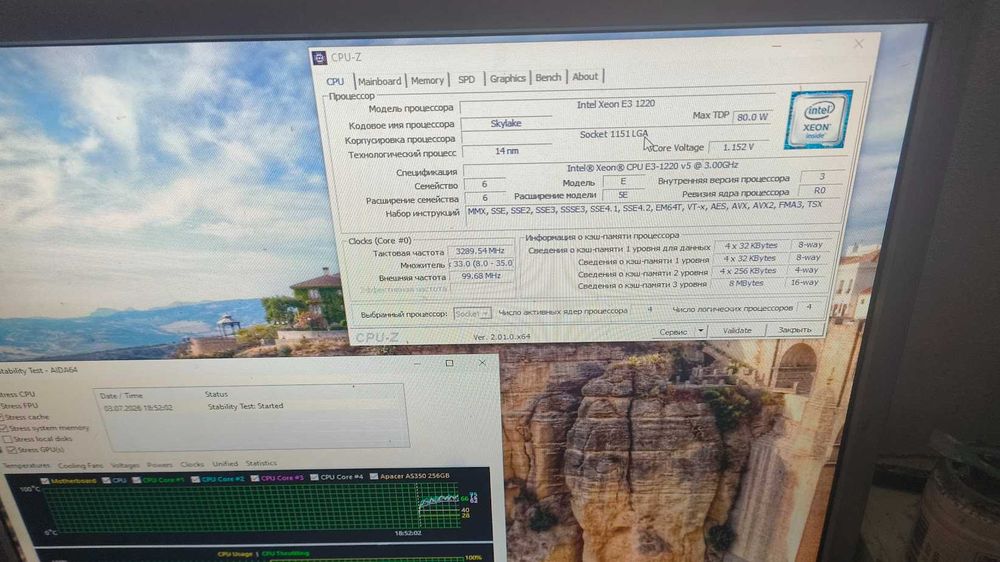Expand the Сервис button dropdown arrow
Screen dimensions: 1000x562
tap(700, 331)
